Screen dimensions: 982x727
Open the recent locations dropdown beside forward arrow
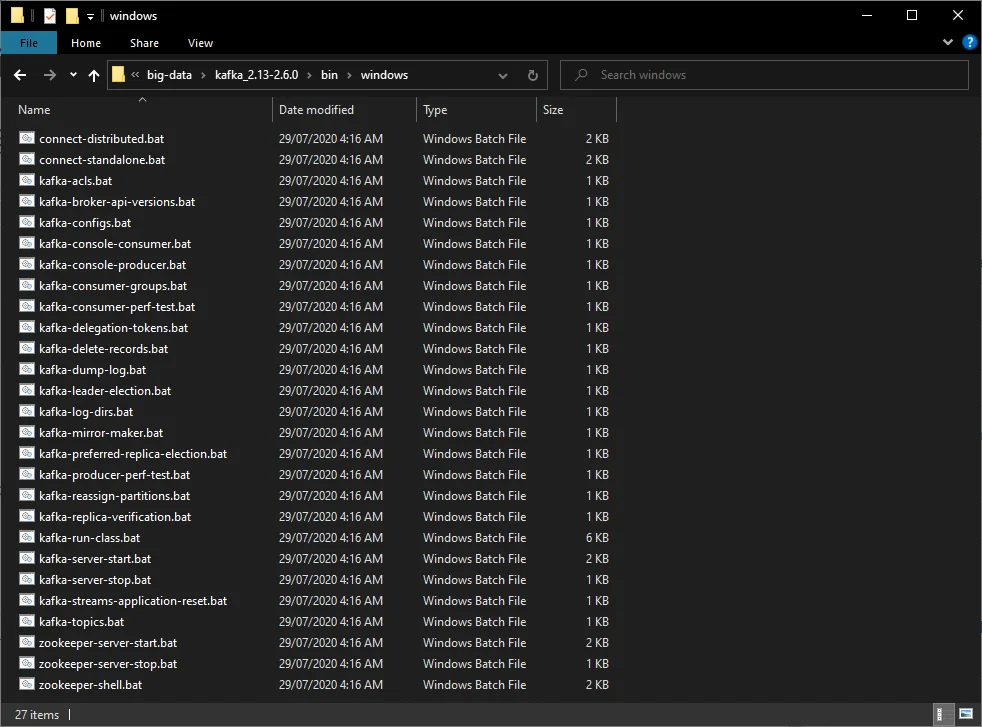pyautogui.click(x=71, y=75)
